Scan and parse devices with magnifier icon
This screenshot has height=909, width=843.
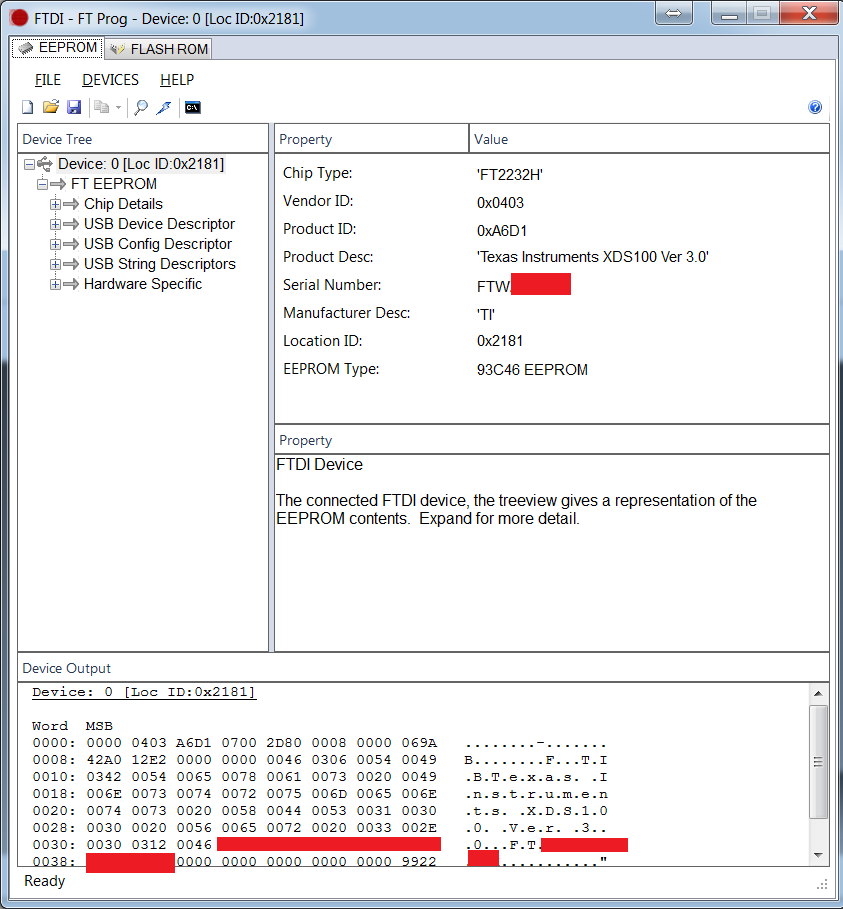pyautogui.click(x=141, y=107)
